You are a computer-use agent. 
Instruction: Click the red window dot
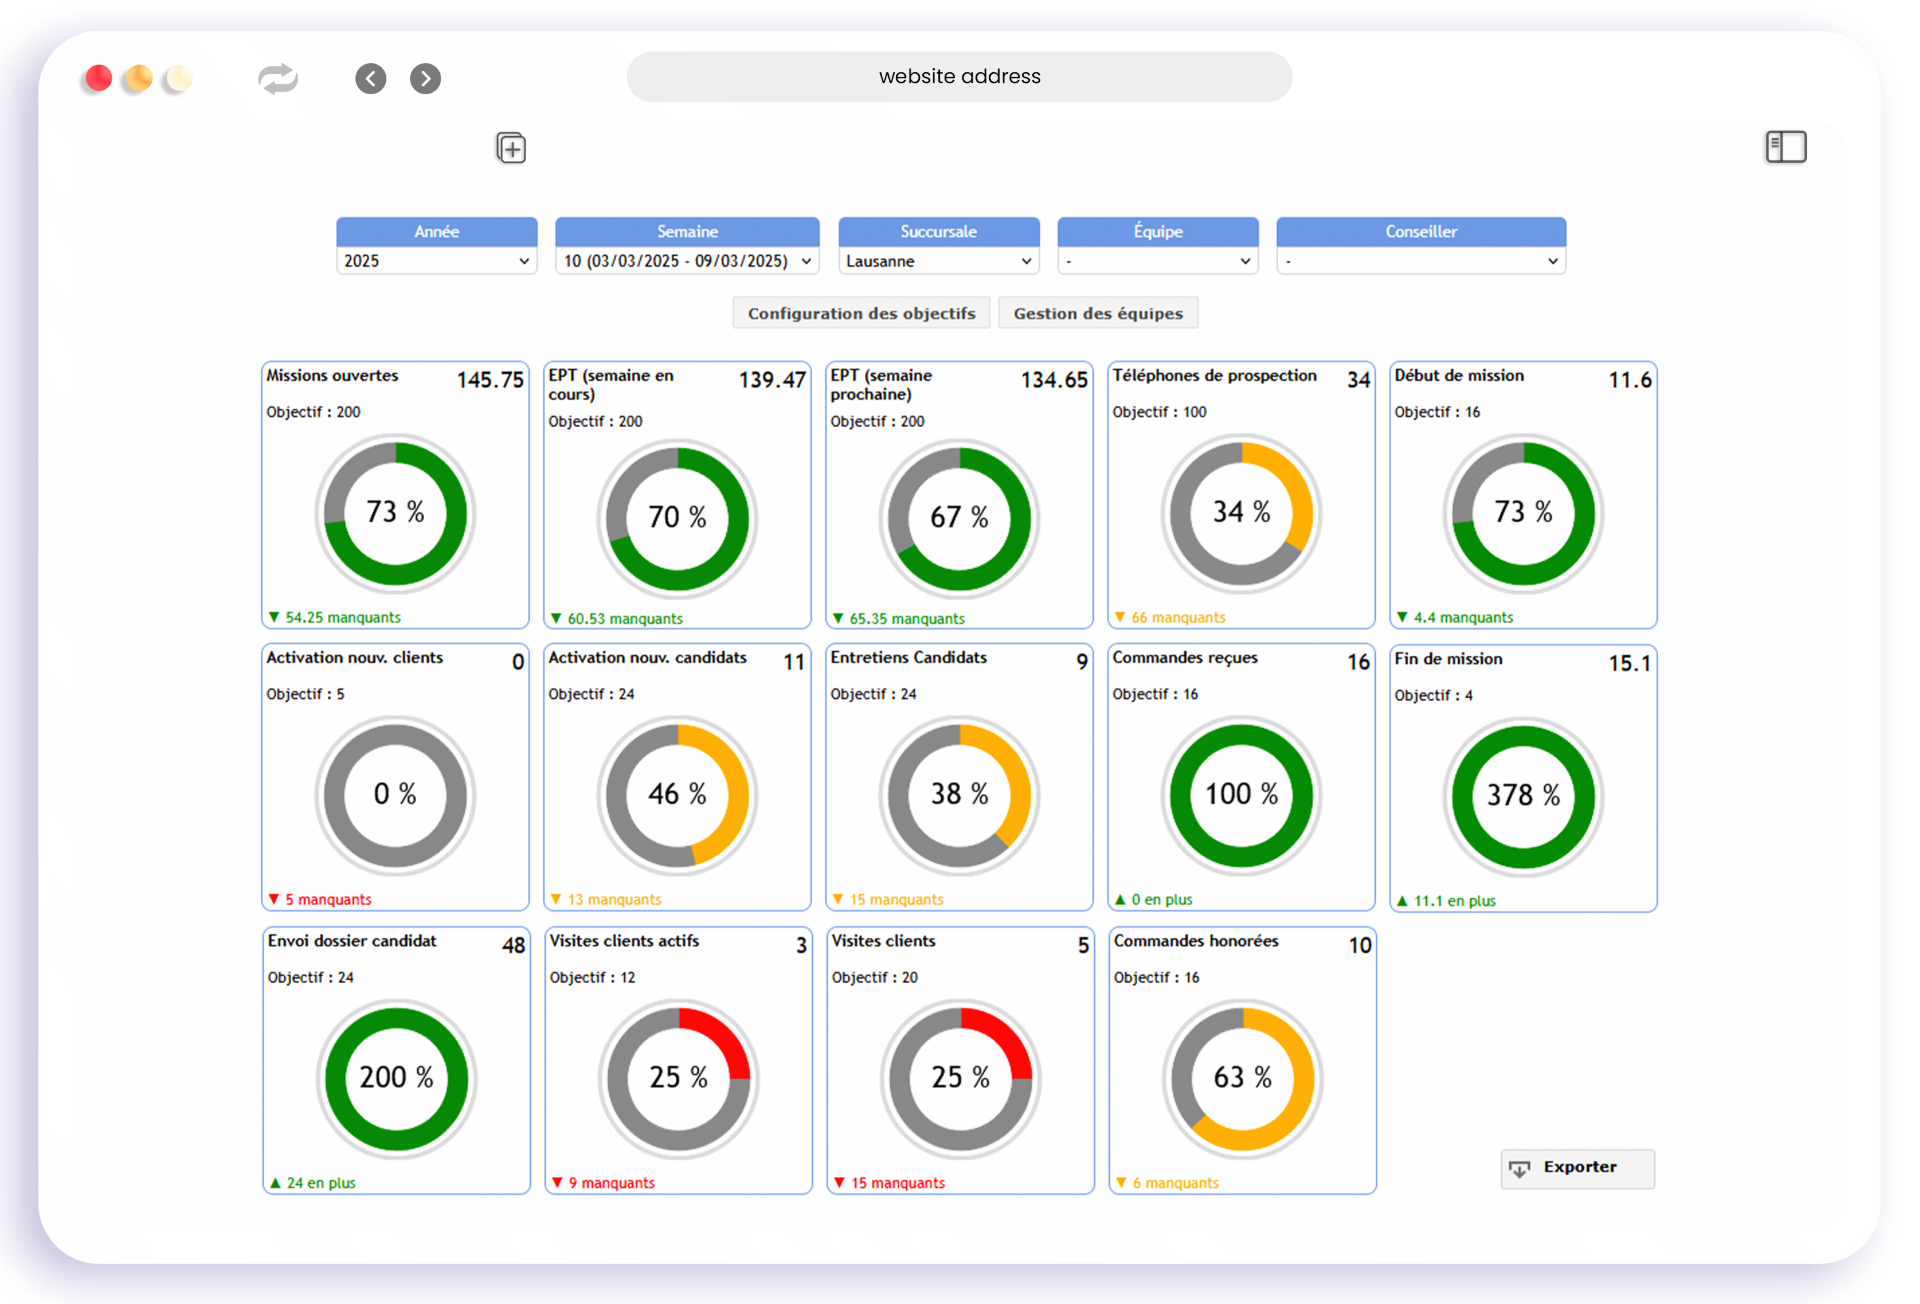97,79
